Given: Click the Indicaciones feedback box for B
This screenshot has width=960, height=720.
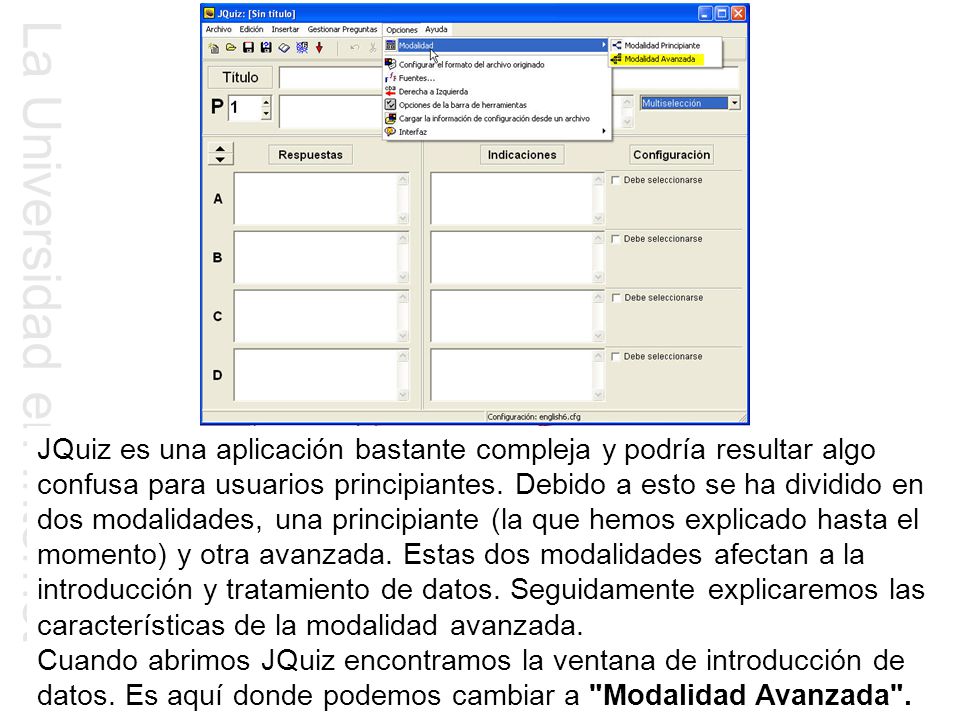Looking at the screenshot, I should pos(512,258).
